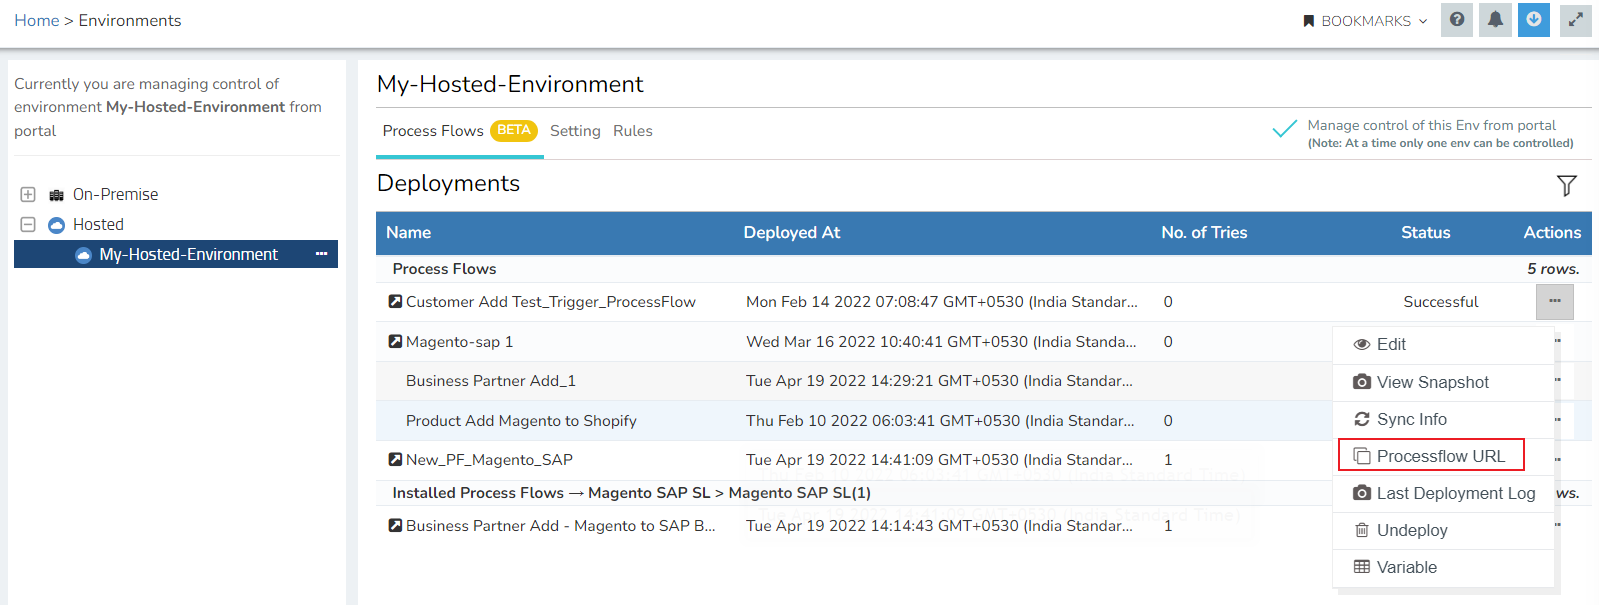
Task: Switch to the Rules tab
Action: point(632,131)
